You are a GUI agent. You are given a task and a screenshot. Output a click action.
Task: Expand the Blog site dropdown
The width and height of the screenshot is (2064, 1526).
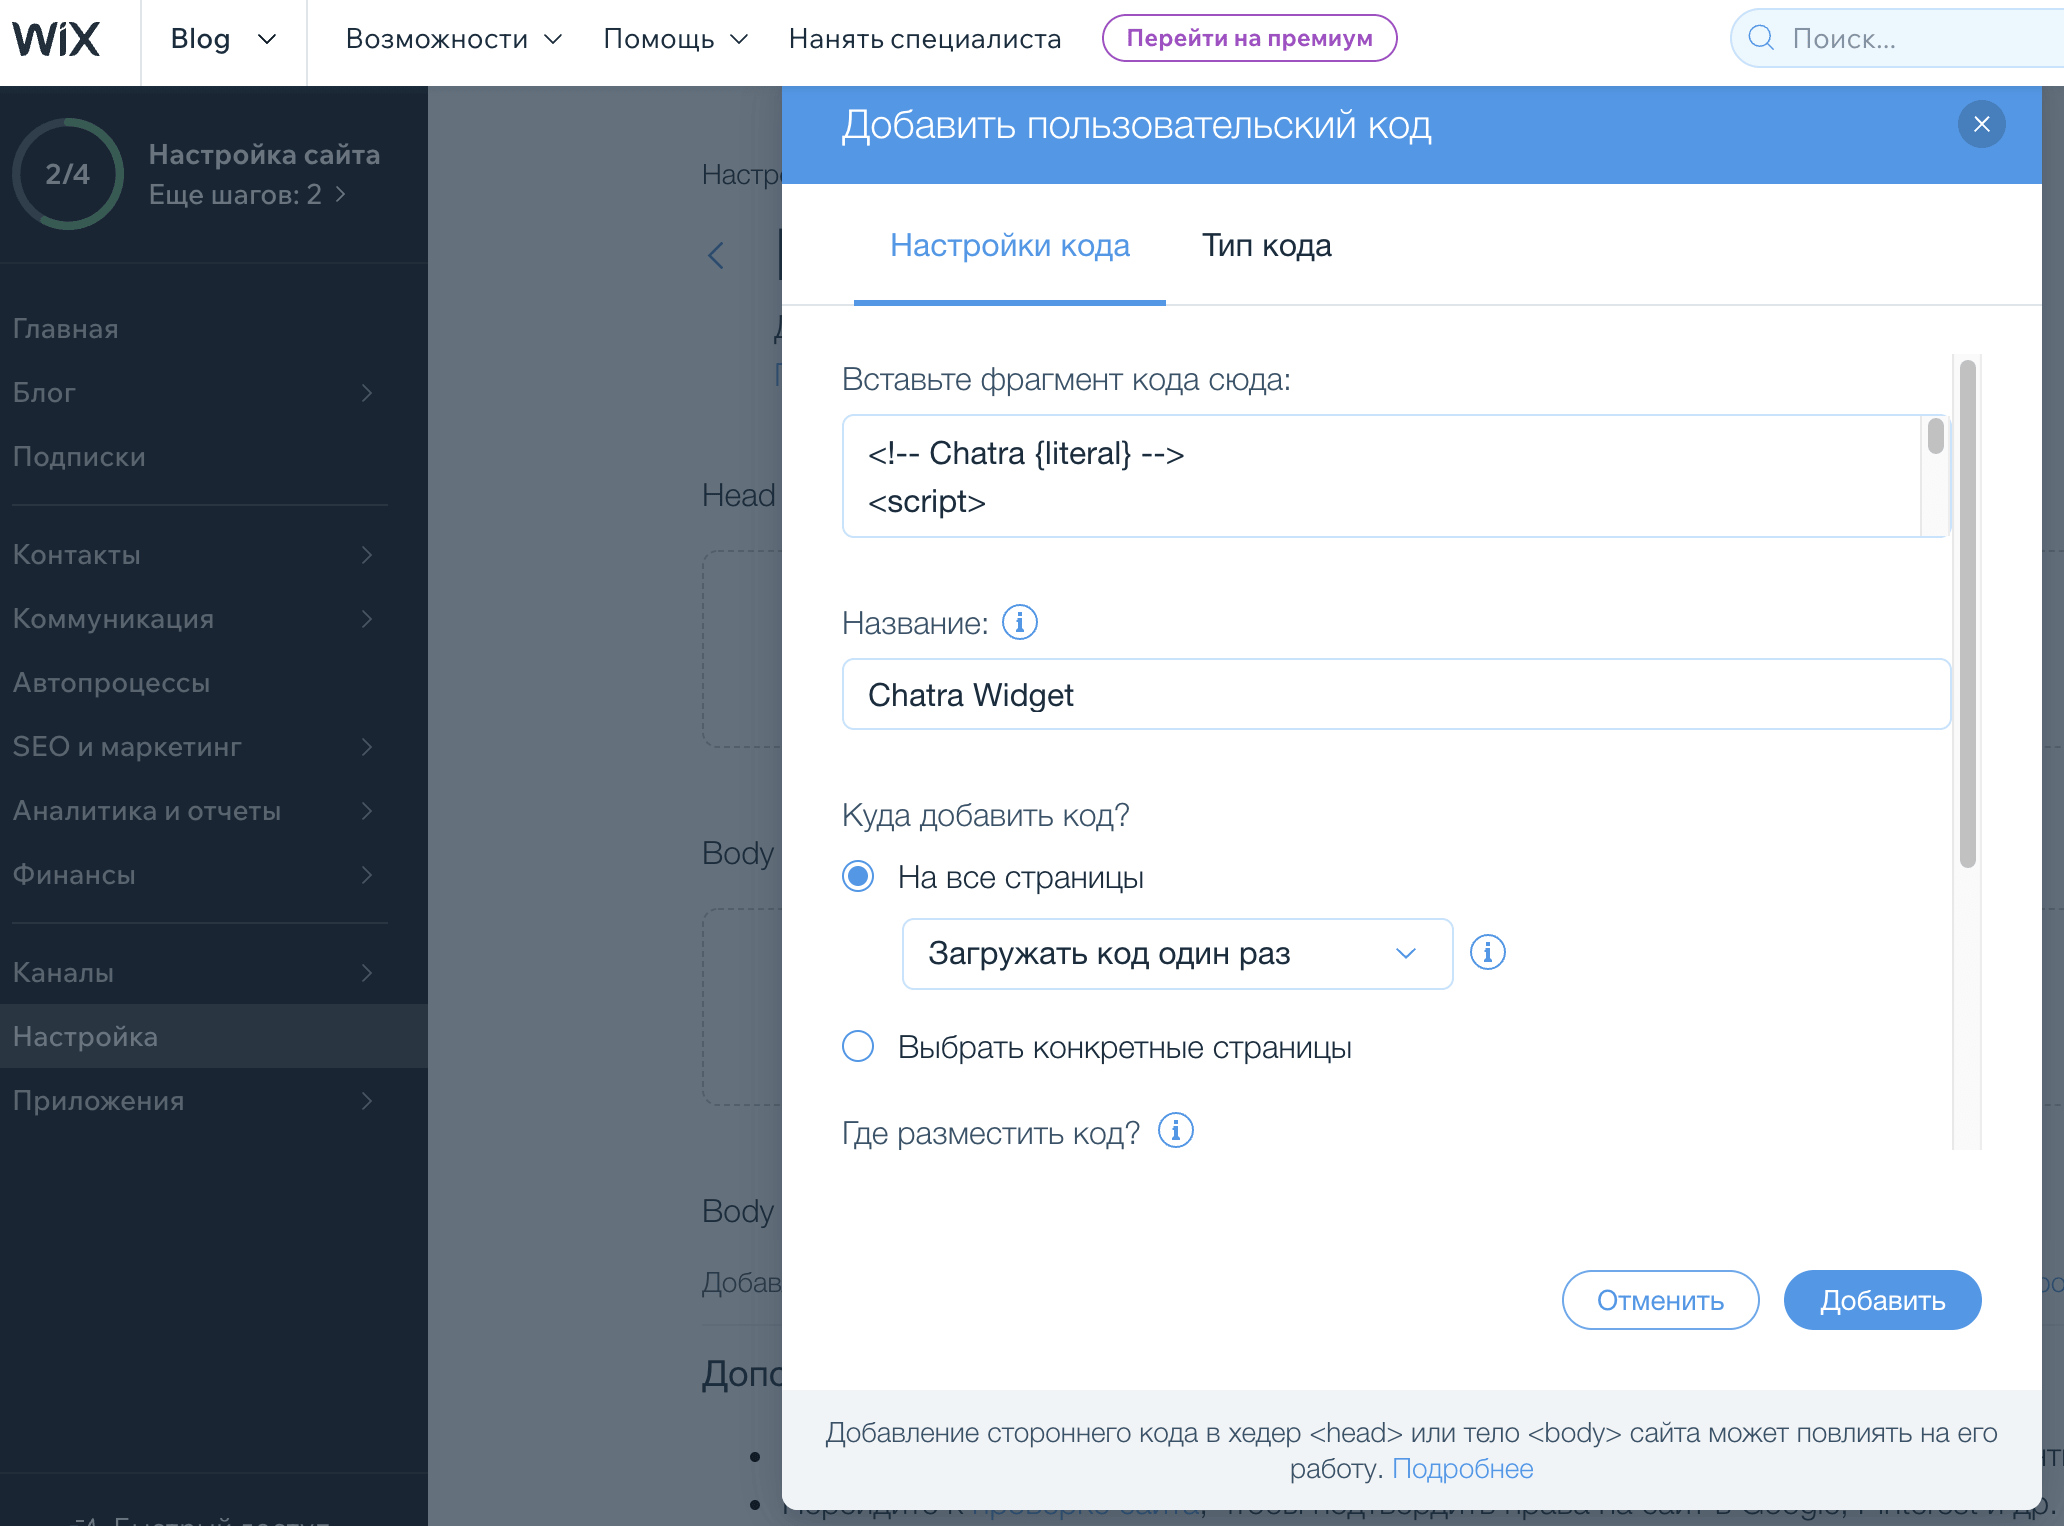[x=223, y=40]
